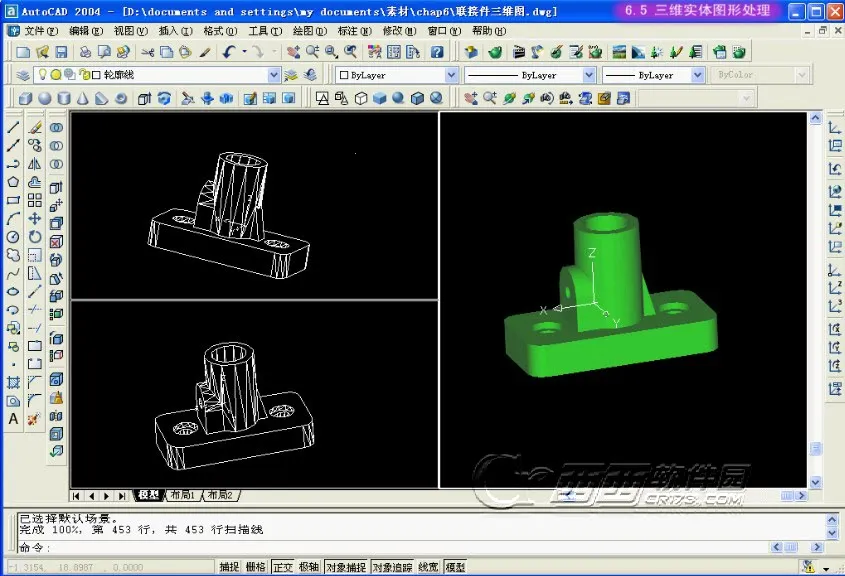
Task: Activate Pan Realtime
Action: (x=293, y=52)
